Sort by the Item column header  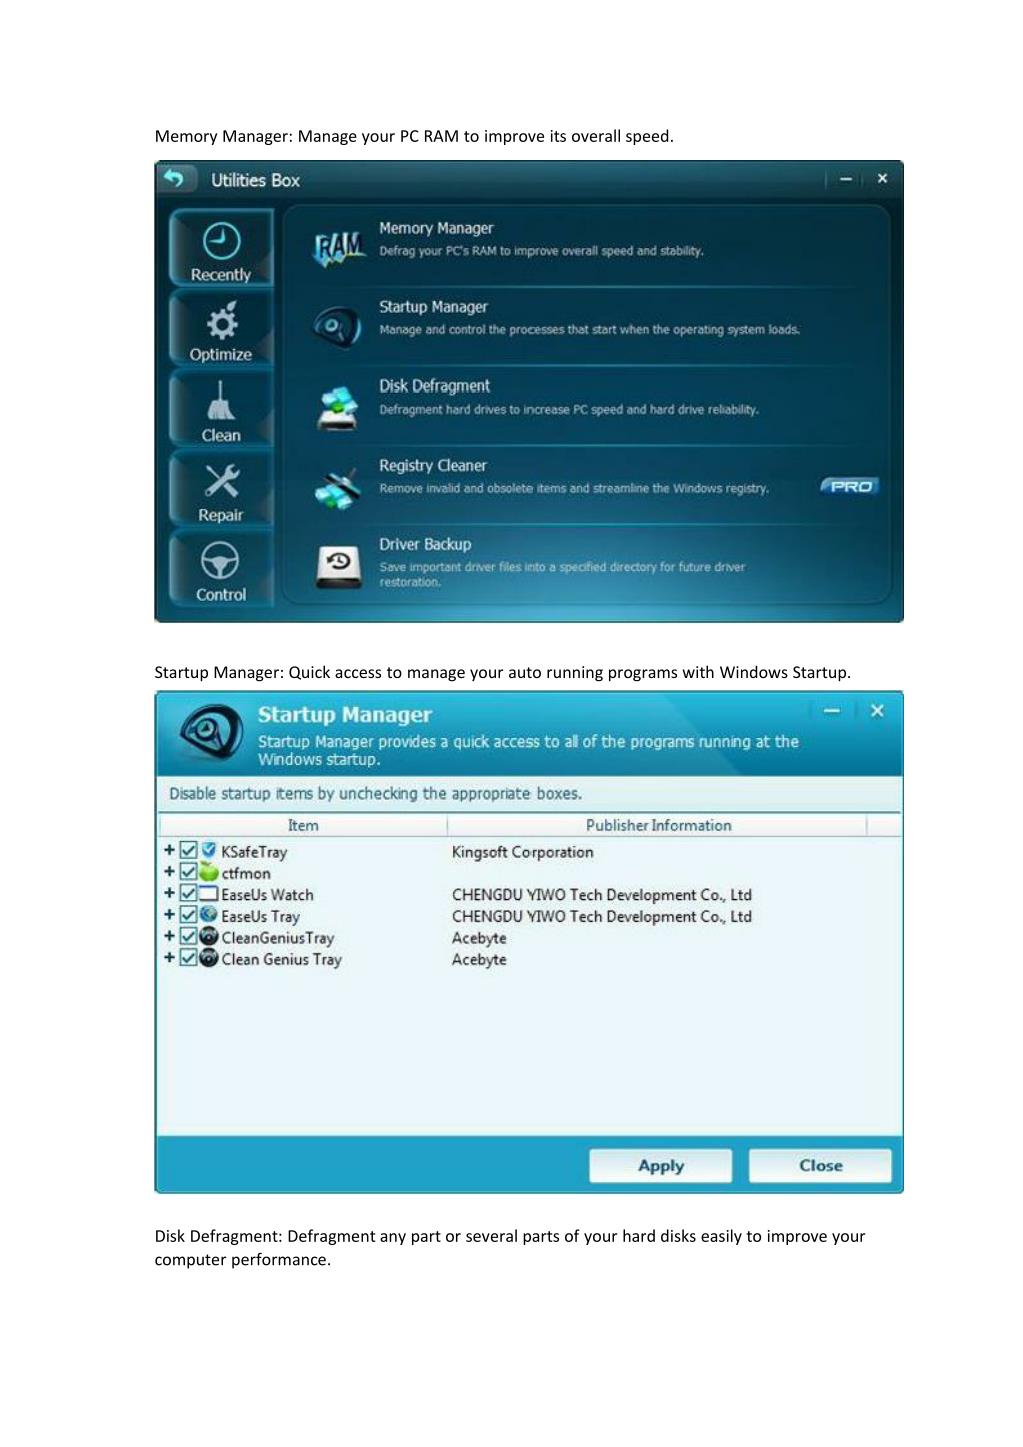(x=303, y=825)
